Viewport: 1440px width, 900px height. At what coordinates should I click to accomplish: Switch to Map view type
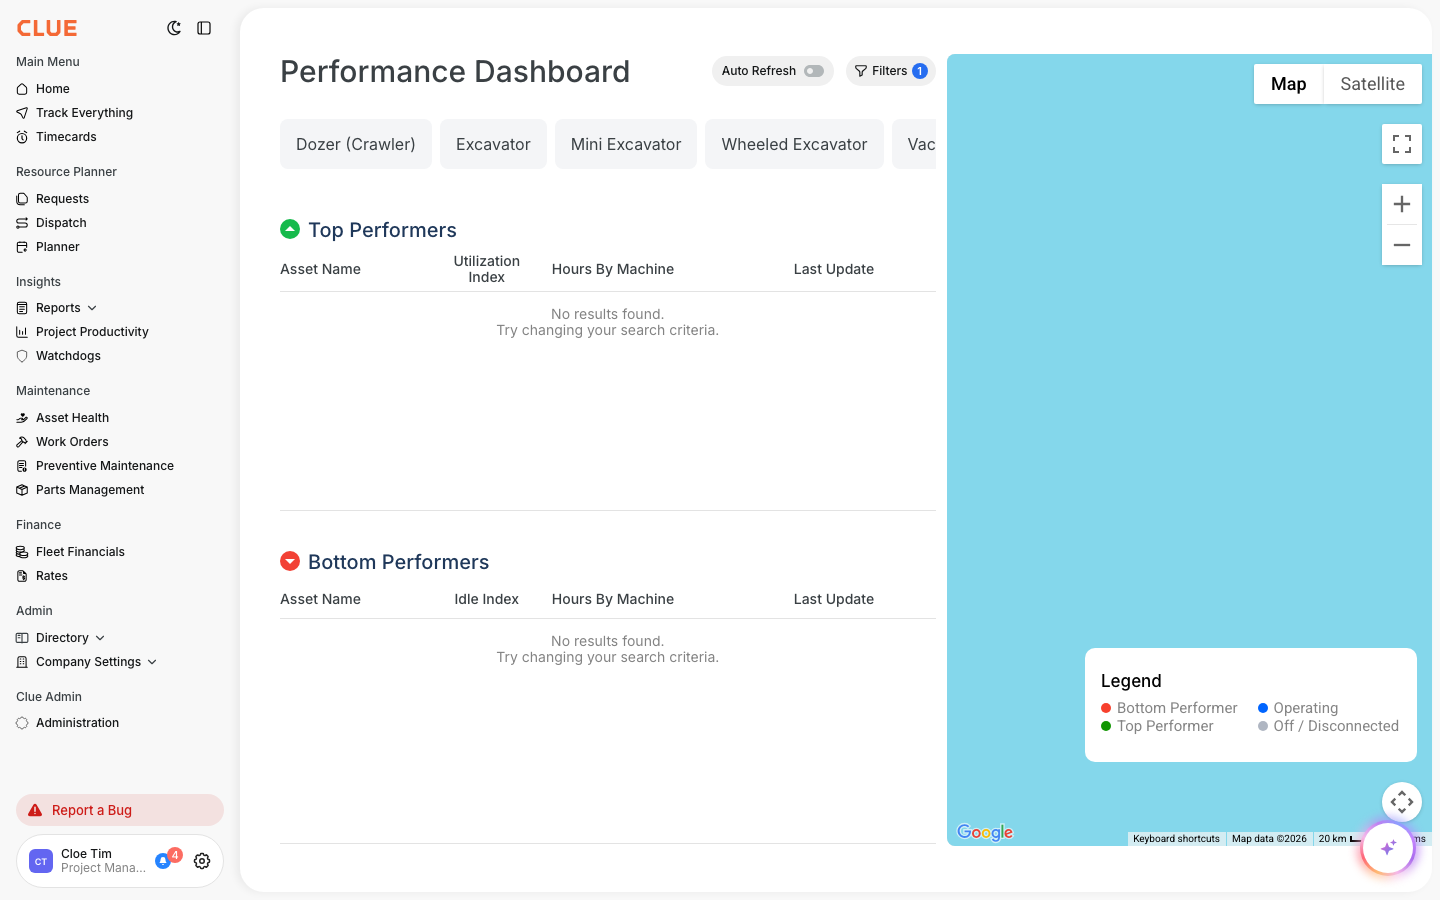pos(1289,84)
